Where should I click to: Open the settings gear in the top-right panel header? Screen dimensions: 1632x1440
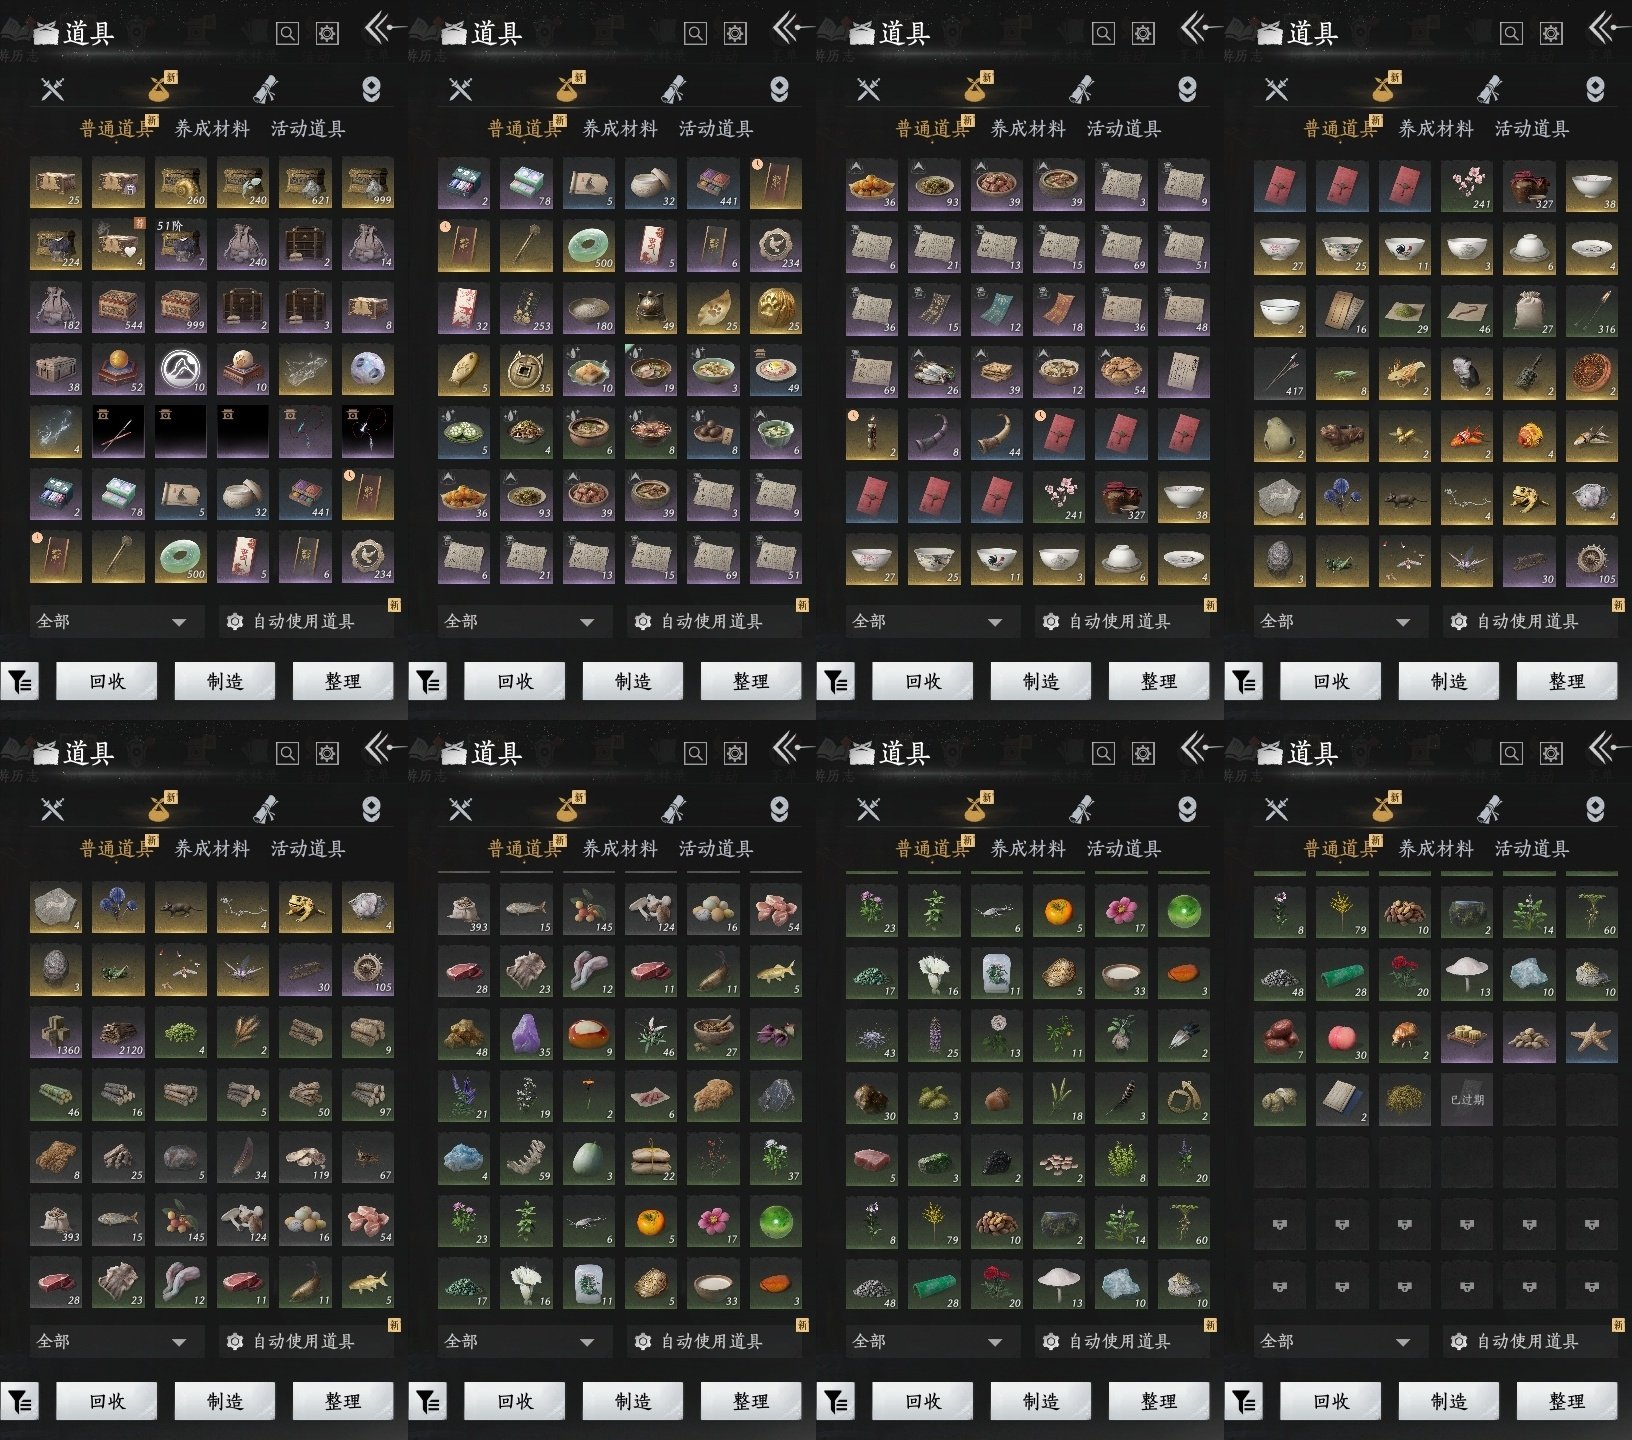pyautogui.click(x=1551, y=33)
